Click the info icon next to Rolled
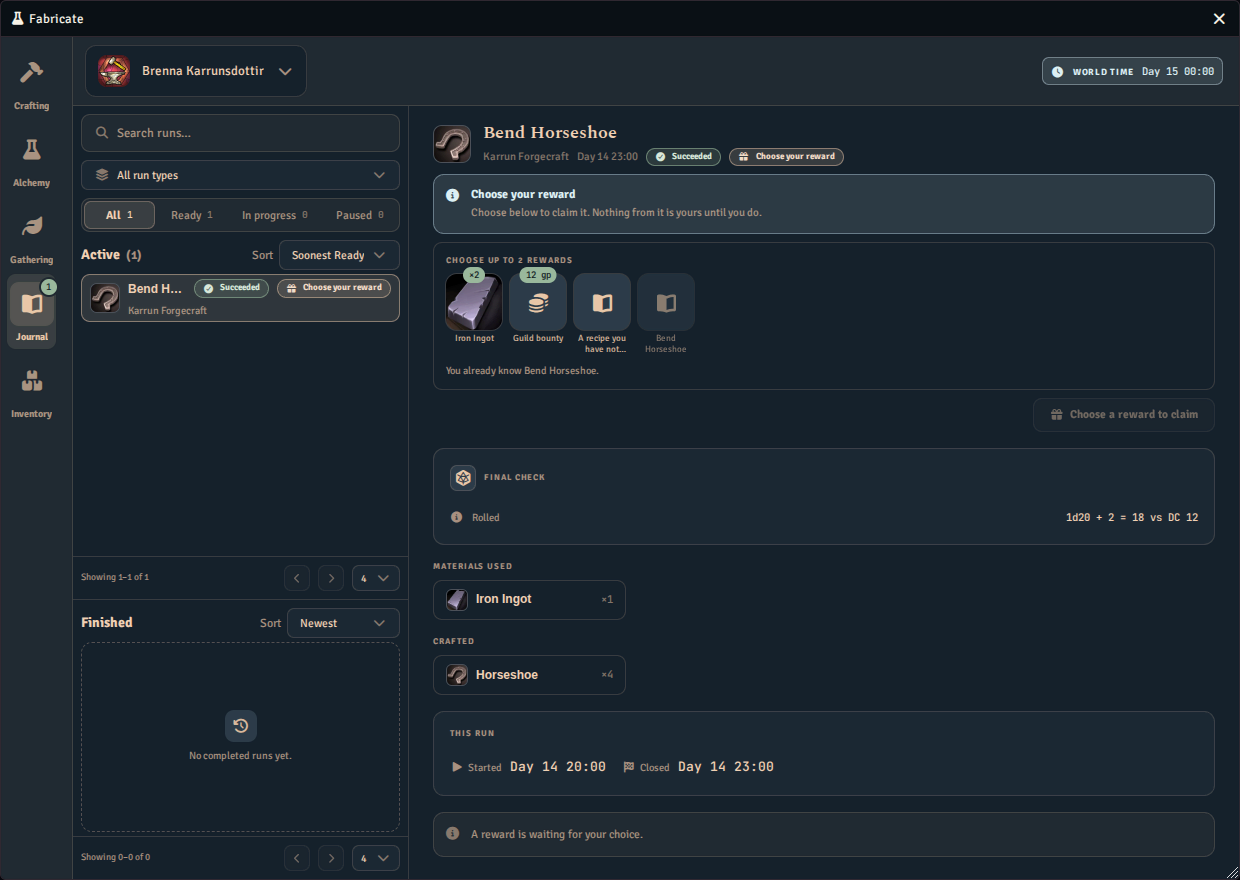The width and height of the screenshot is (1240, 880). [457, 518]
